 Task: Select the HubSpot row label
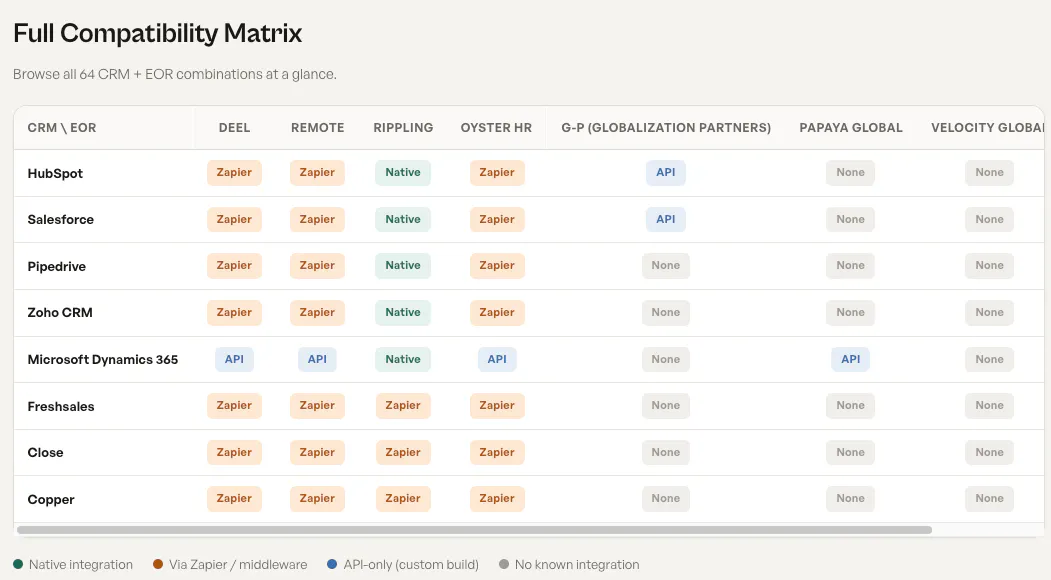[55, 173]
